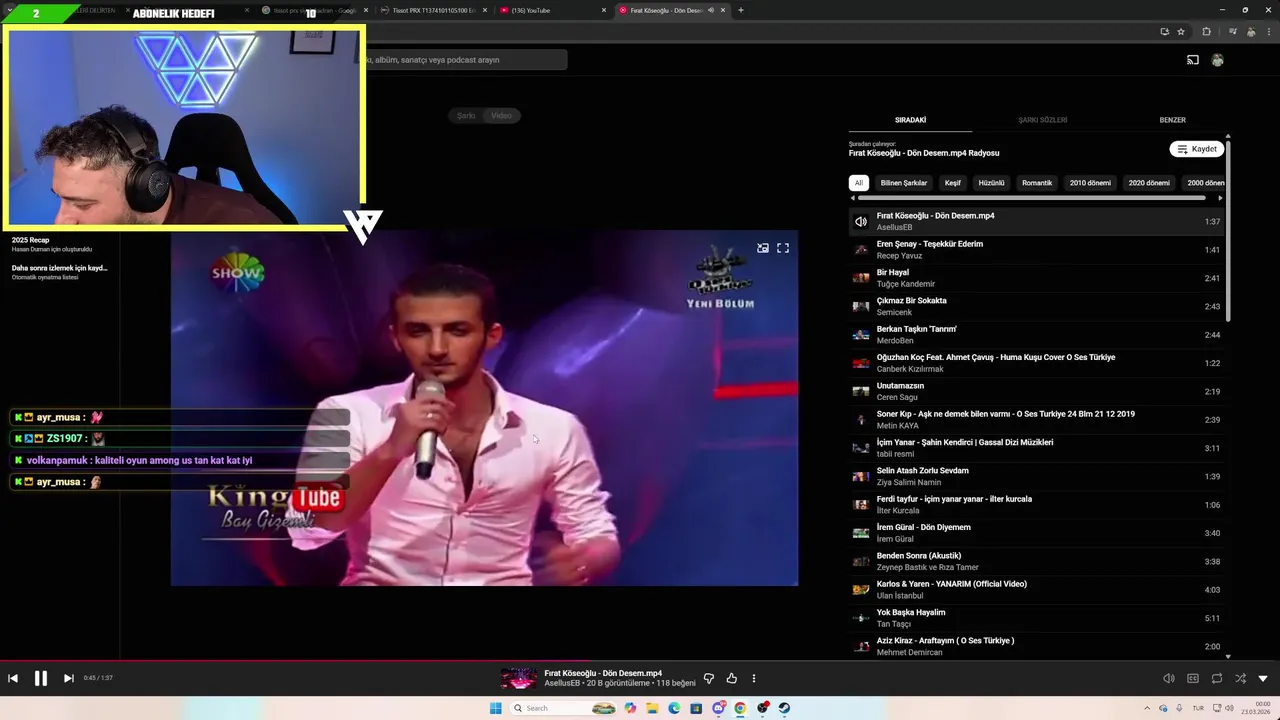Open the Chrome profile avatar in toolbar

[x=1251, y=31]
